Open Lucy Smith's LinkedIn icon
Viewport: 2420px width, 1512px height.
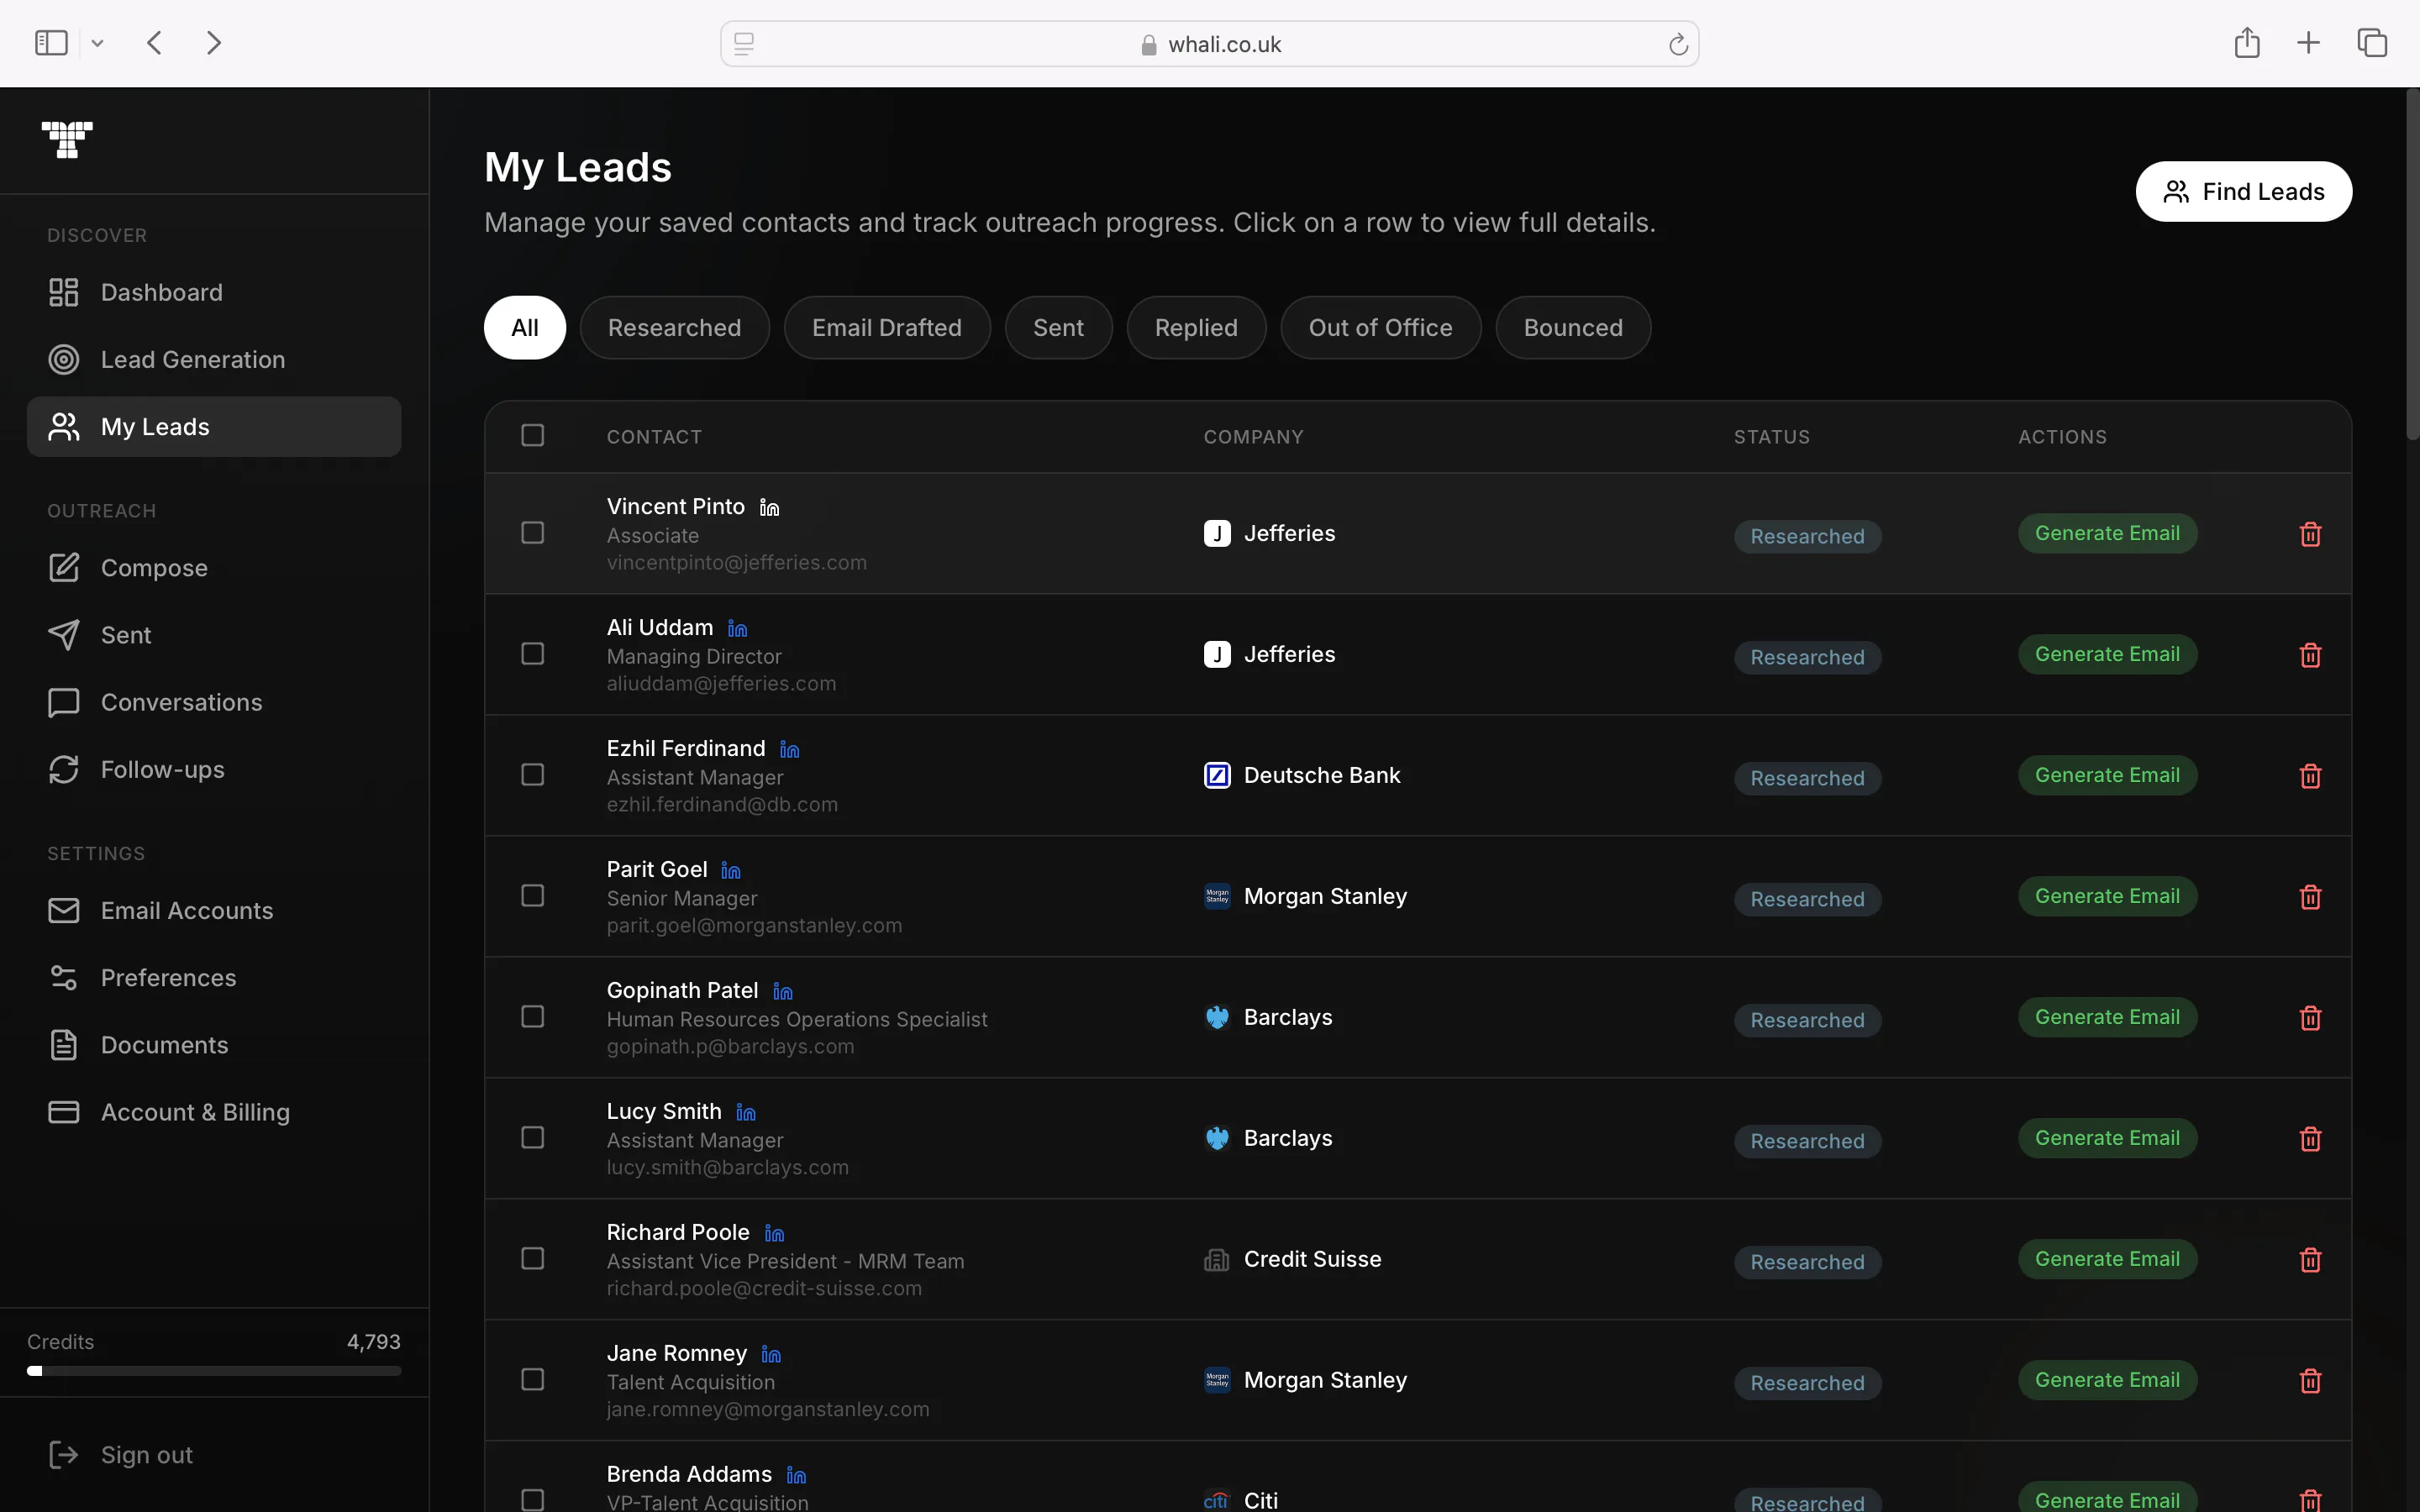click(x=746, y=1113)
